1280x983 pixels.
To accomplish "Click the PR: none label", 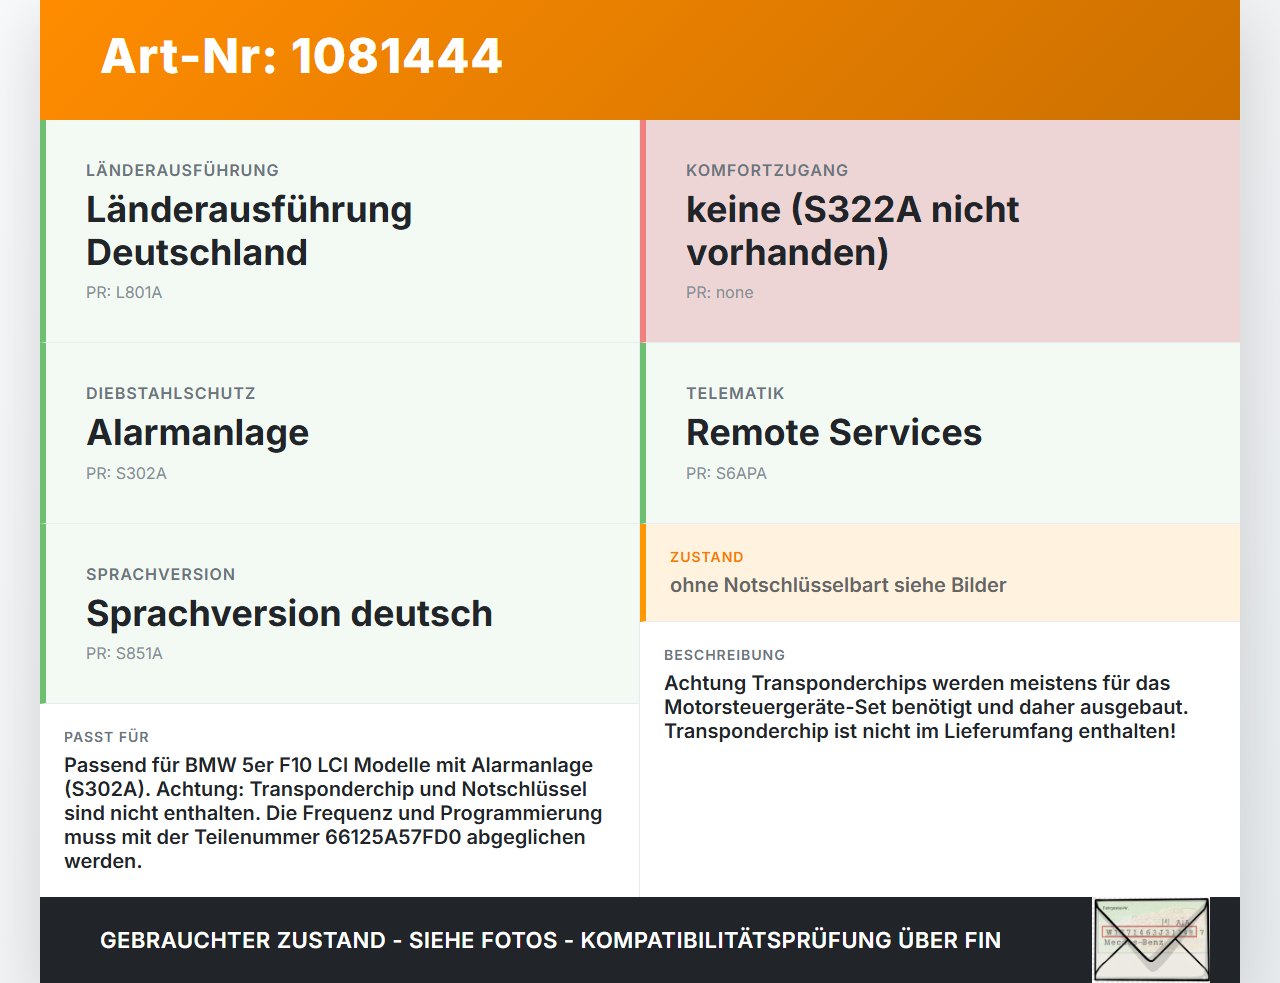I will 720,293.
